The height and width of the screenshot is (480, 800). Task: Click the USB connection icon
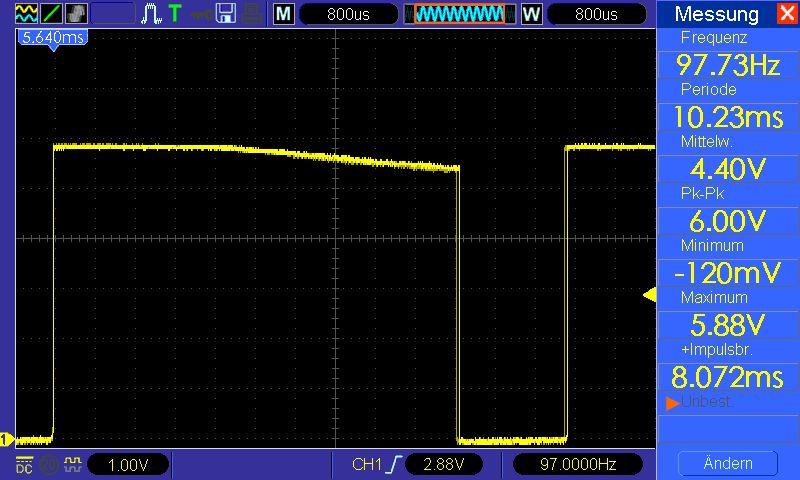[x=201, y=14]
